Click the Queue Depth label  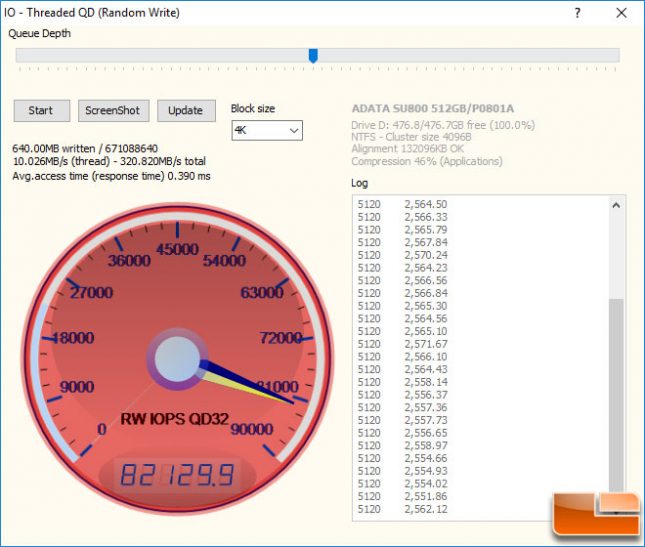pyautogui.click(x=39, y=34)
